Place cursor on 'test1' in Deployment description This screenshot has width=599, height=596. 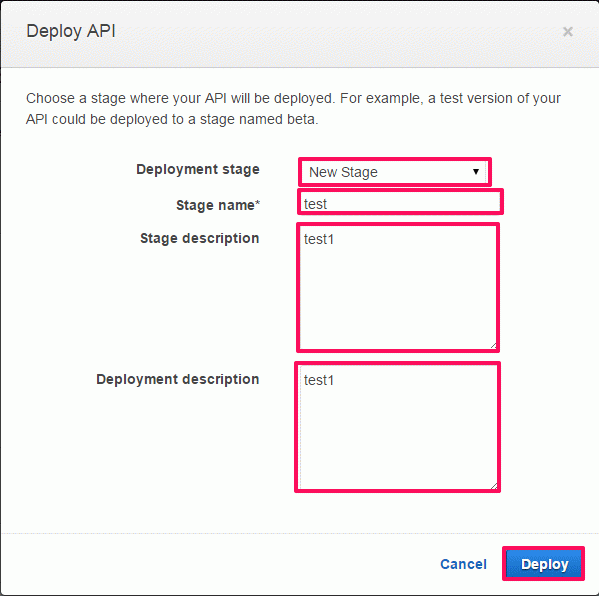click(319, 380)
